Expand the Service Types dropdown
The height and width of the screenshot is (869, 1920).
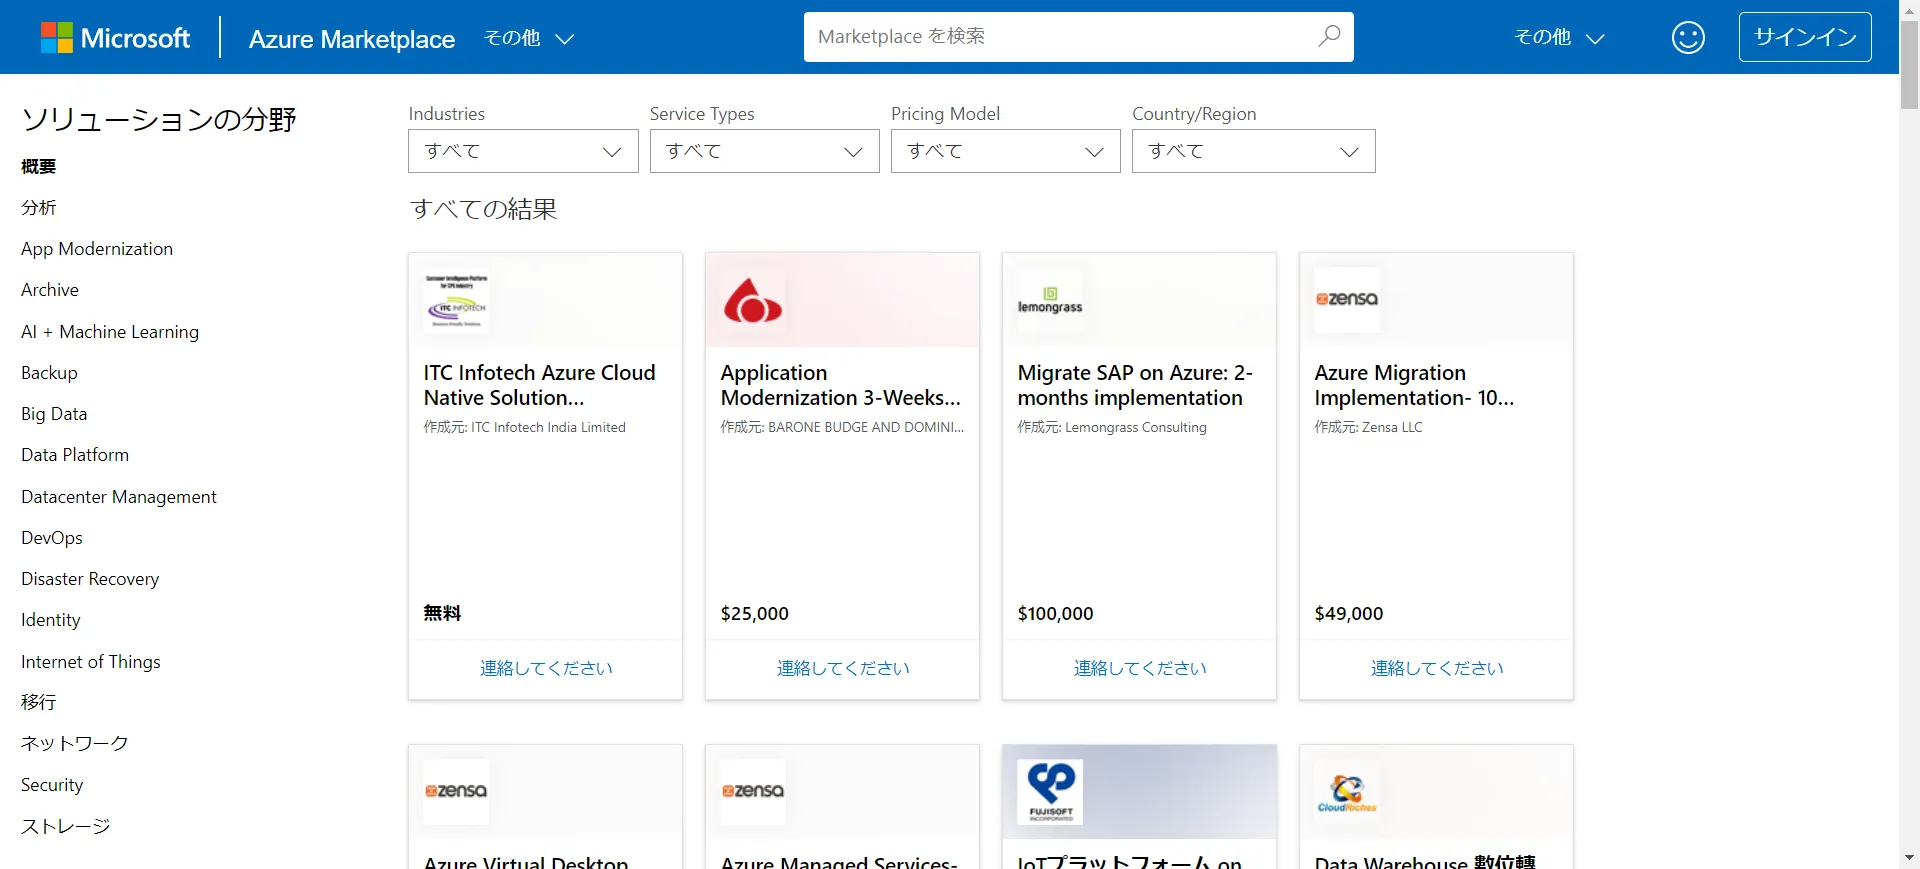coord(764,151)
